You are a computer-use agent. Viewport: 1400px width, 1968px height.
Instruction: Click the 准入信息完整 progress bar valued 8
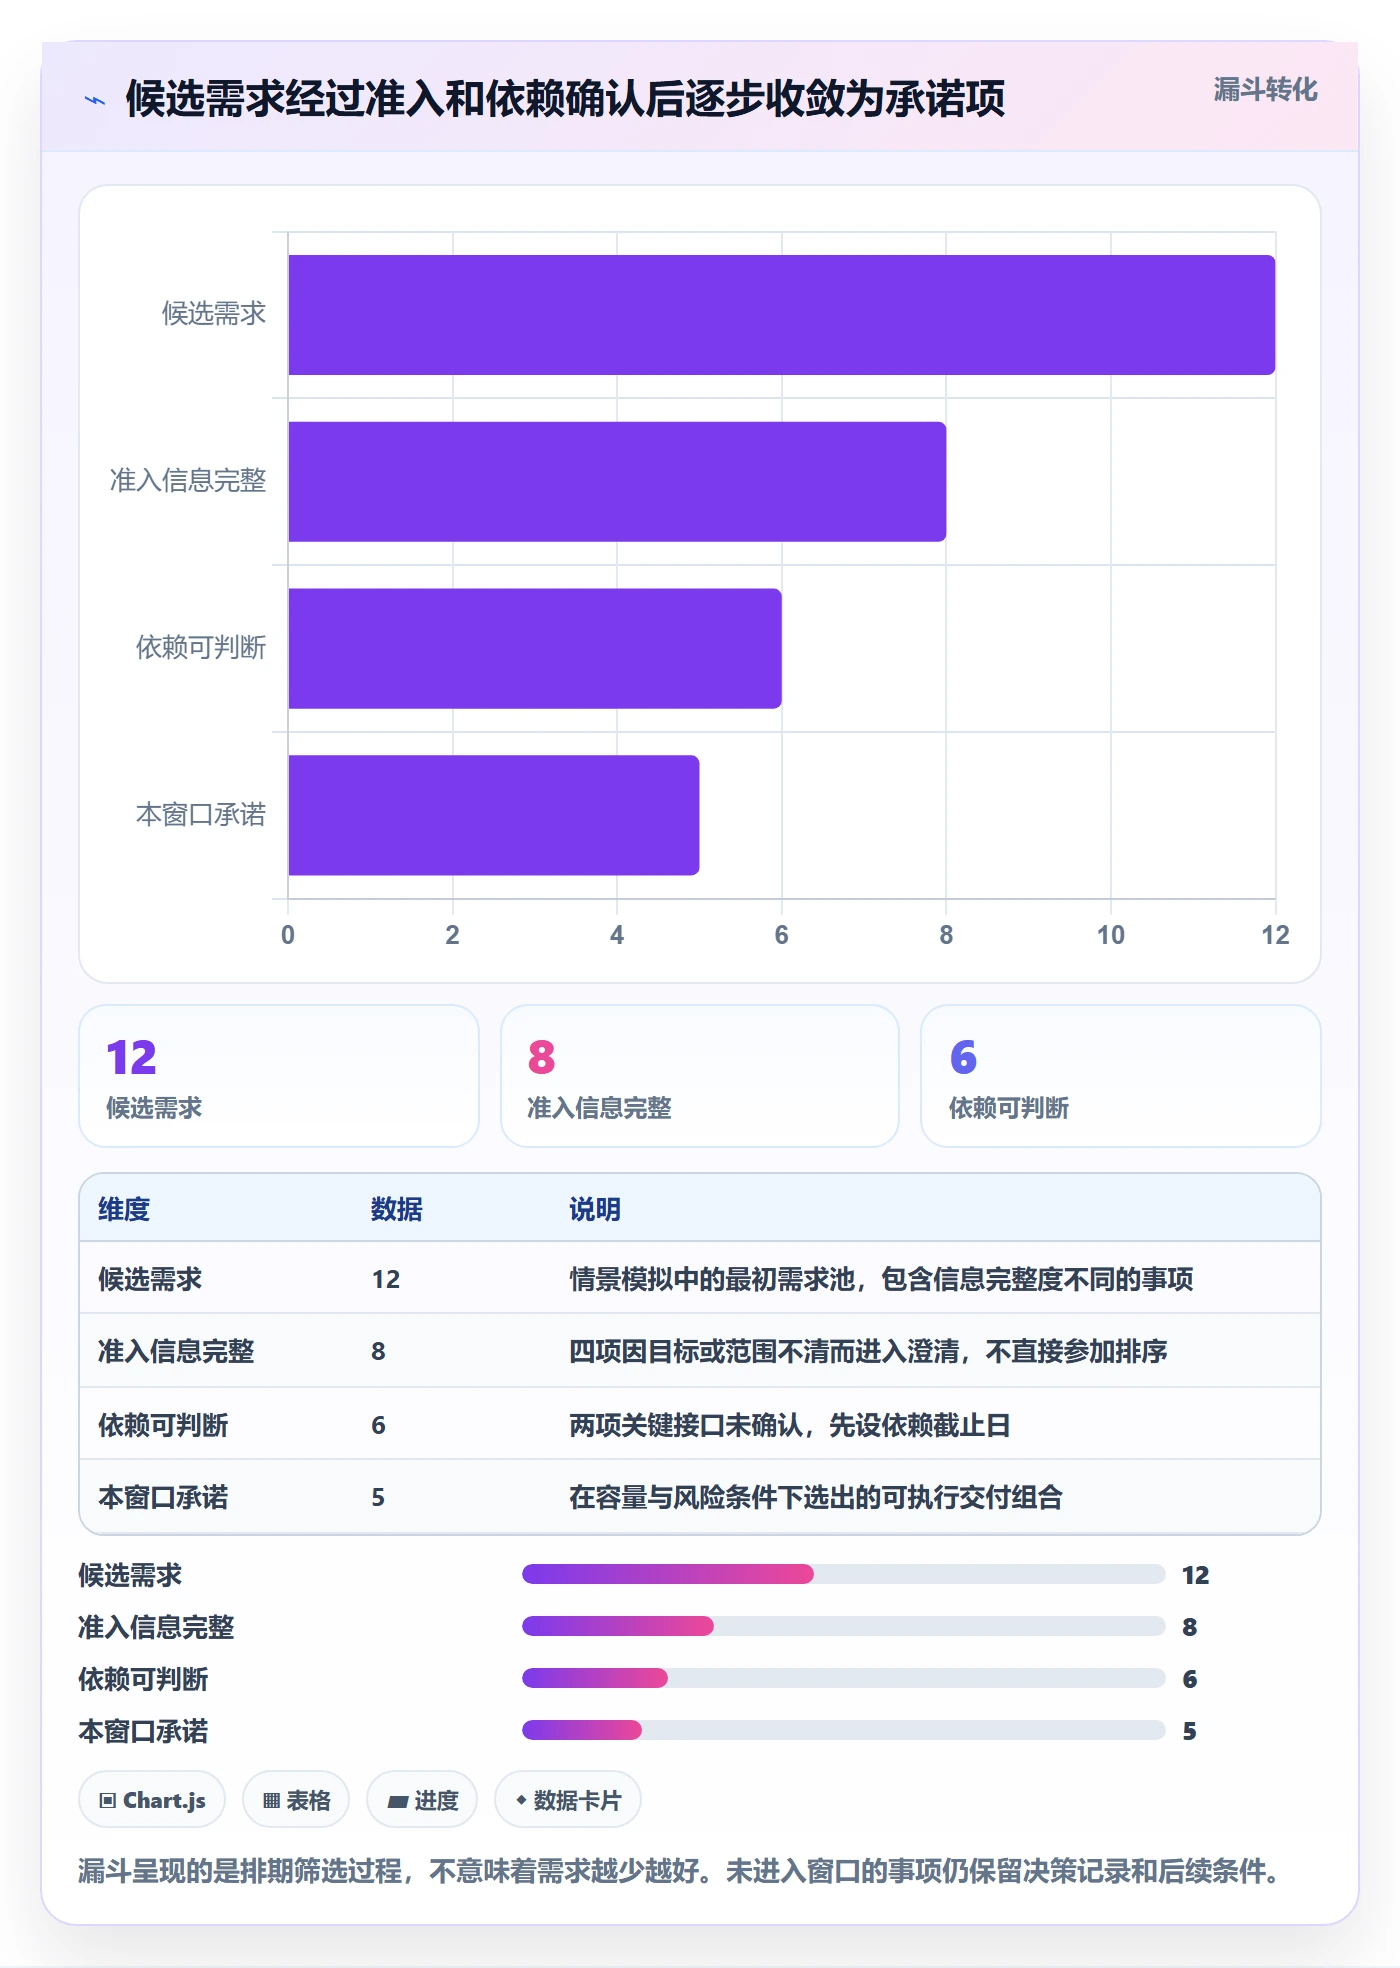pyautogui.click(x=844, y=1627)
